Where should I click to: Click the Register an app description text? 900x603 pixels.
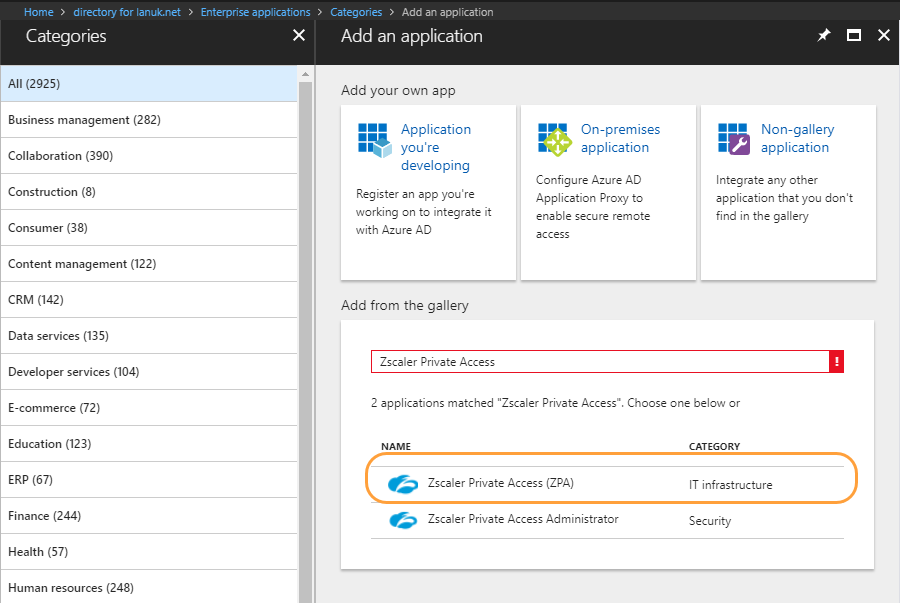coord(424,212)
